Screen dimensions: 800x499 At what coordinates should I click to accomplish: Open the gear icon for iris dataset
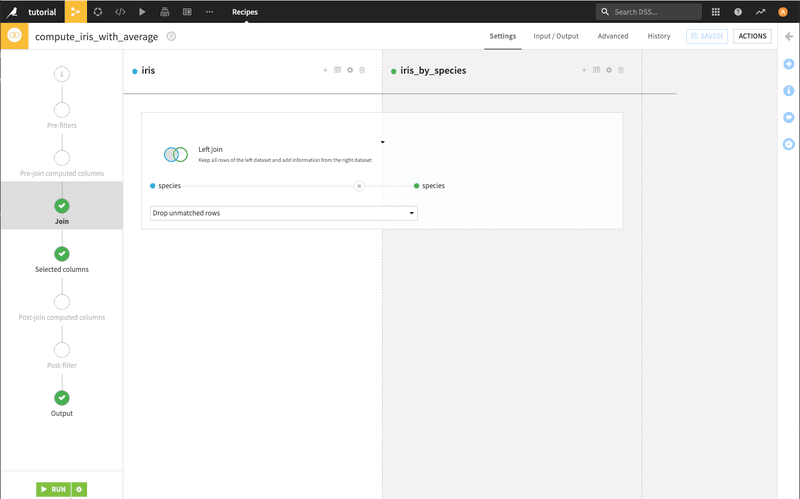pos(350,70)
